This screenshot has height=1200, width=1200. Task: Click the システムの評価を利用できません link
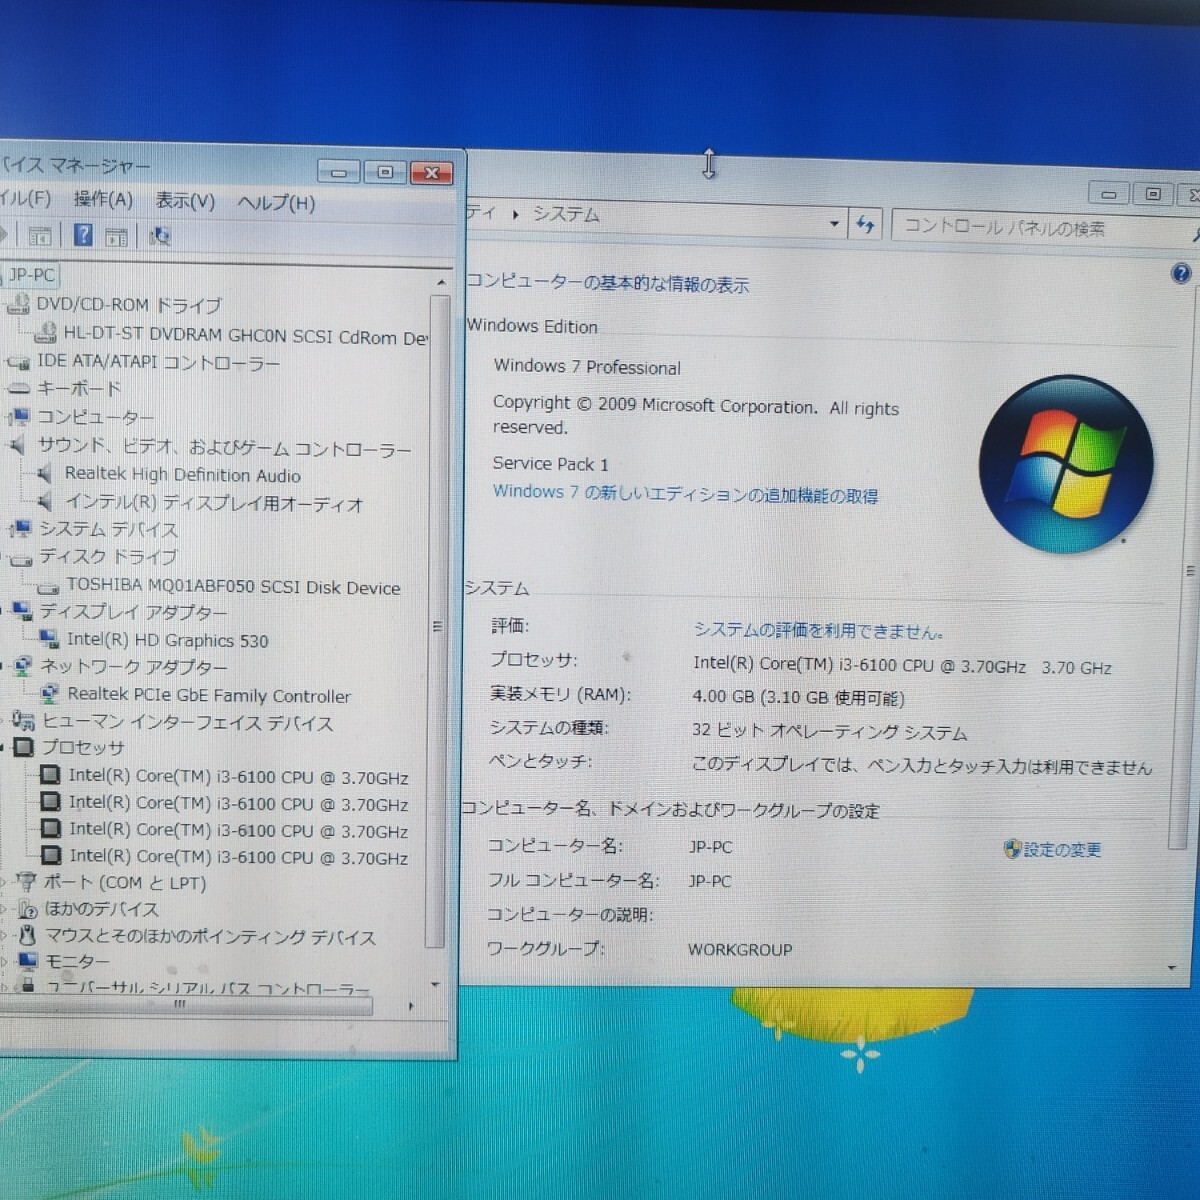818,630
